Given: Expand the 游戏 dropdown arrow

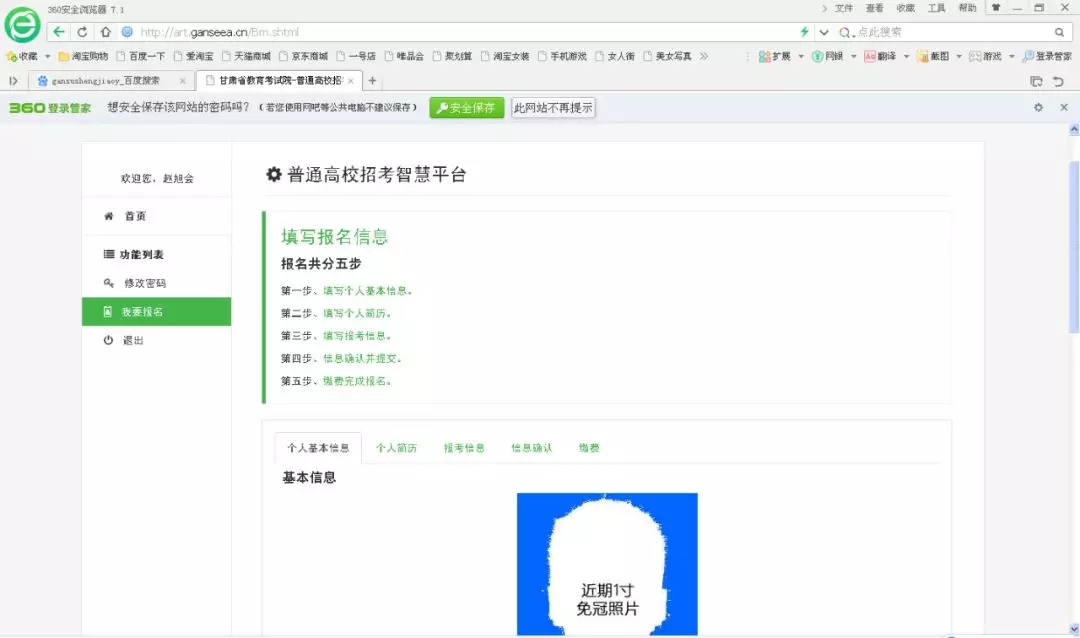Looking at the screenshot, I should [1011, 56].
